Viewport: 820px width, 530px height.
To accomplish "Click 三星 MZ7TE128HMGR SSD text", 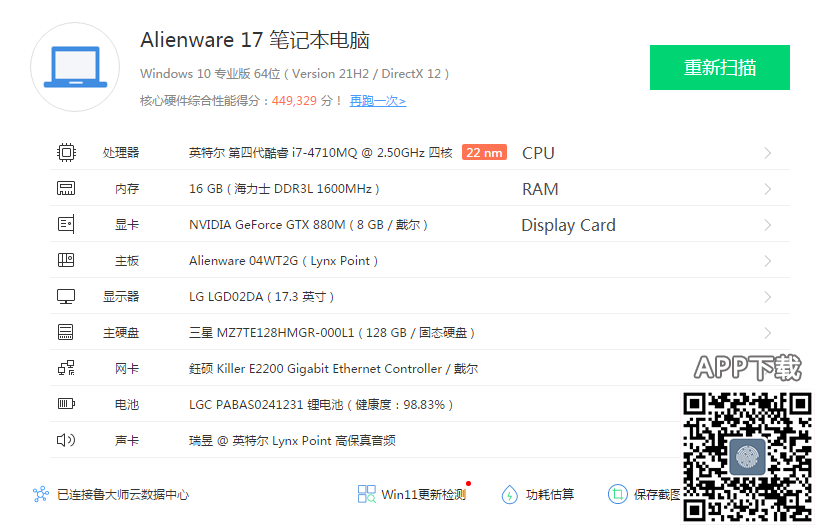I will pos(332,333).
